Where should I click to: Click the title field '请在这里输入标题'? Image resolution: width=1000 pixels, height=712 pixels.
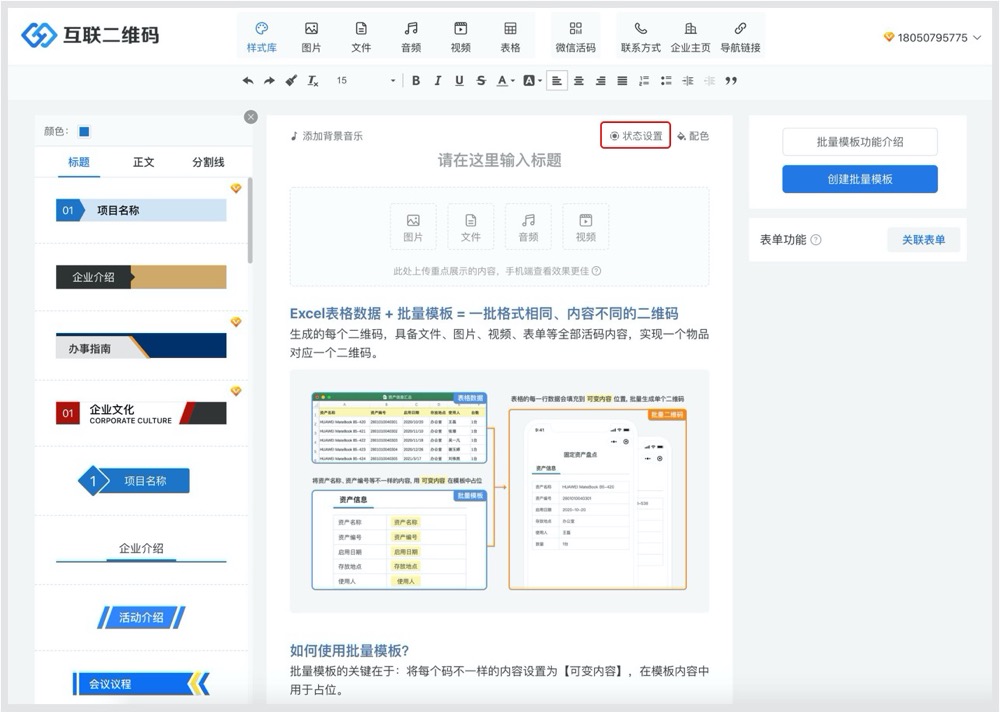coord(499,160)
